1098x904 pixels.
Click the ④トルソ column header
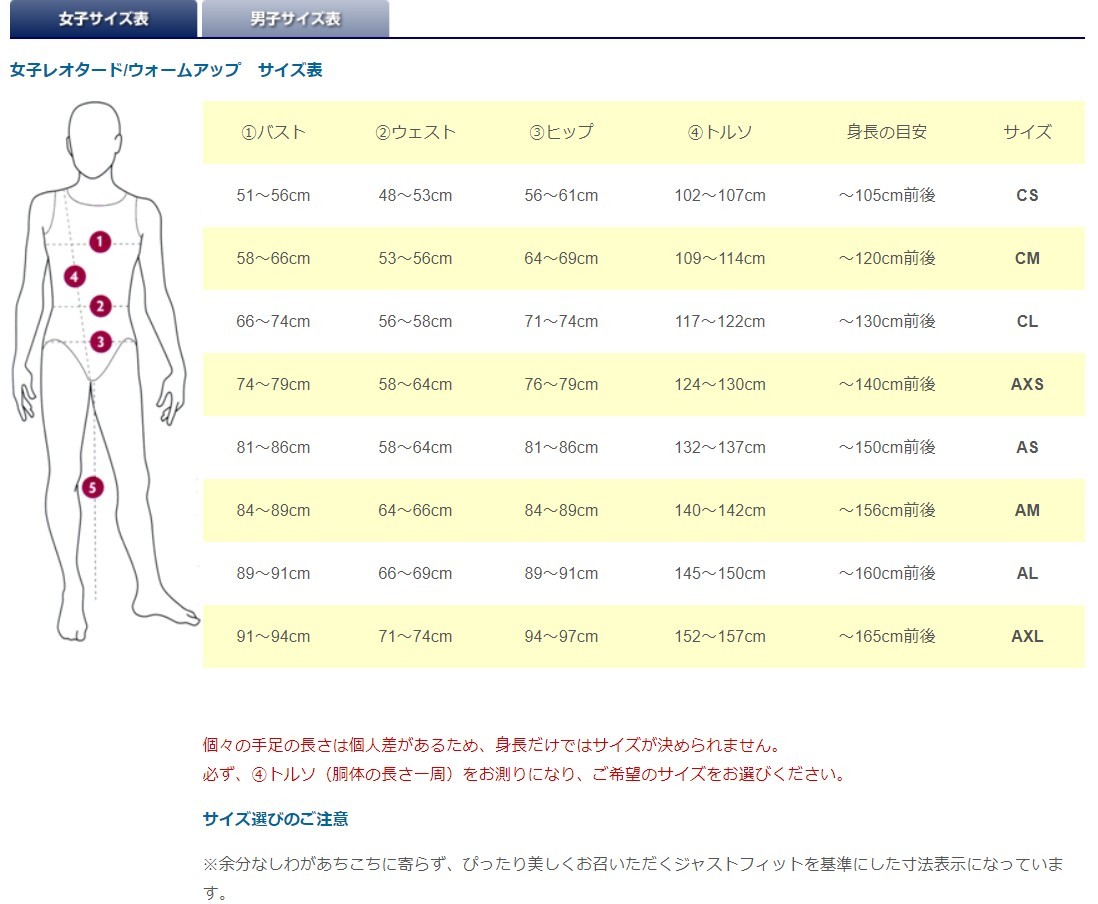coord(720,132)
